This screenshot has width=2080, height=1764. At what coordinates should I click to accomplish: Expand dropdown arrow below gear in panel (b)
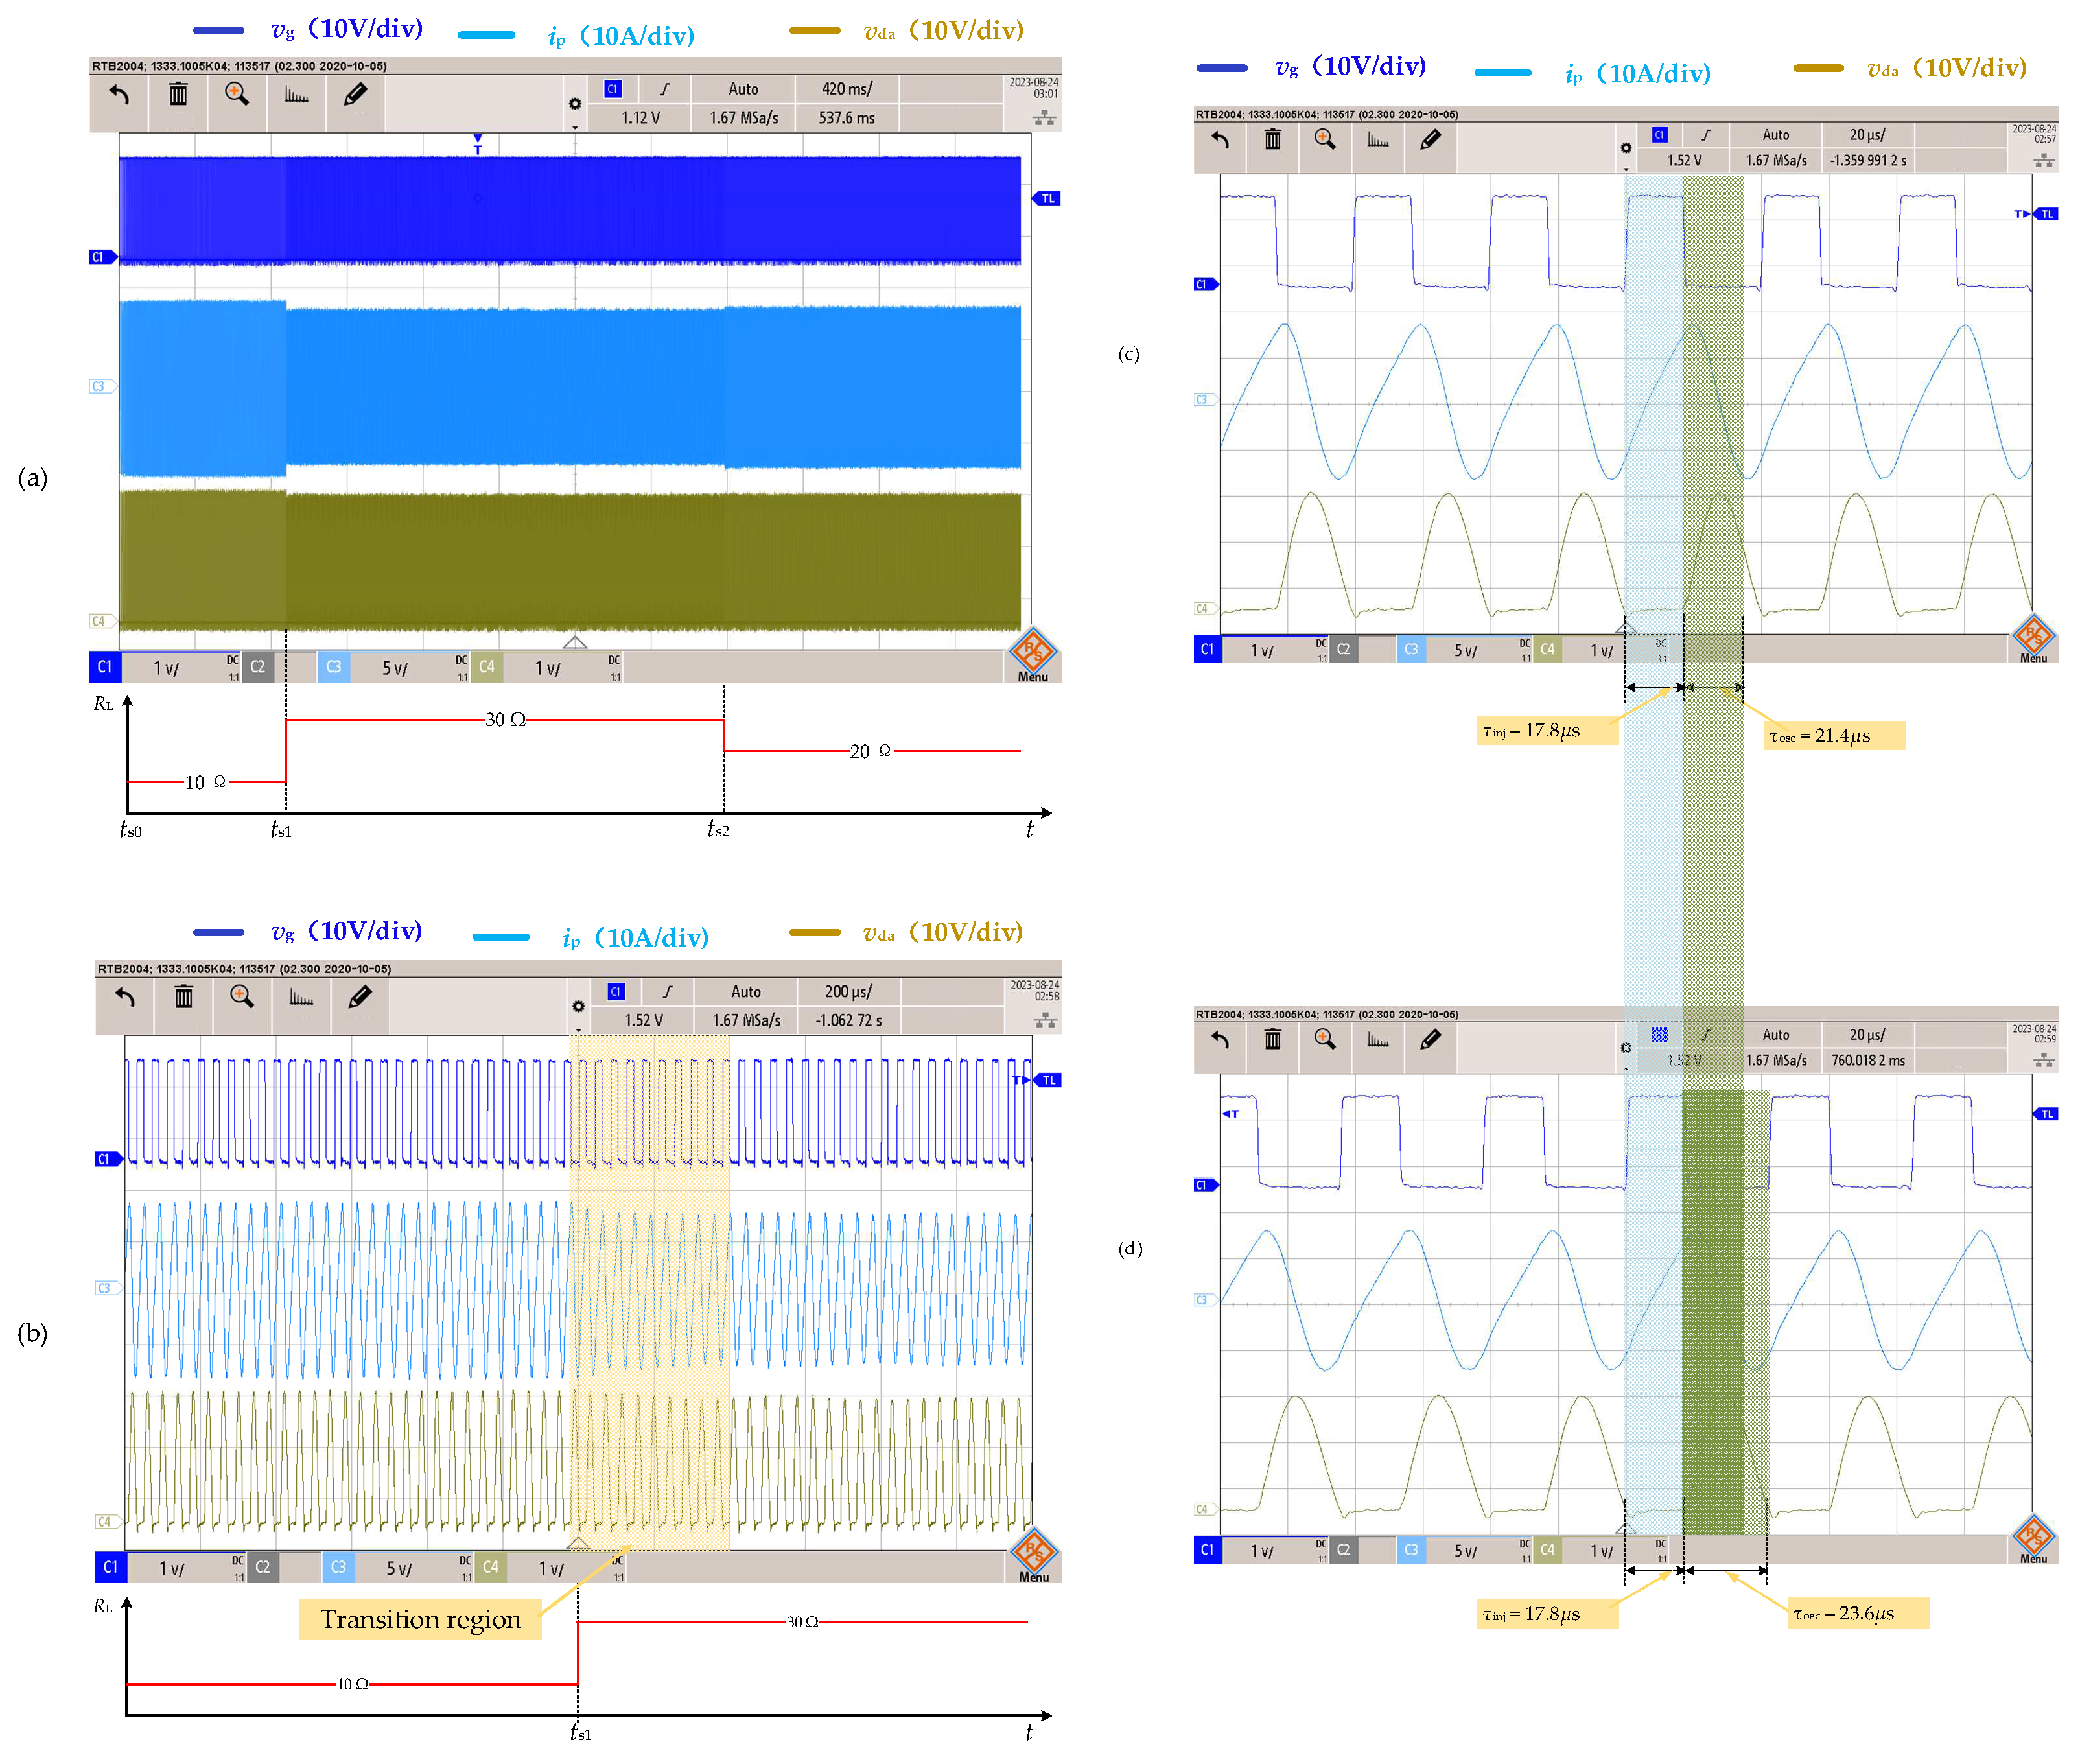pyautogui.click(x=578, y=1030)
